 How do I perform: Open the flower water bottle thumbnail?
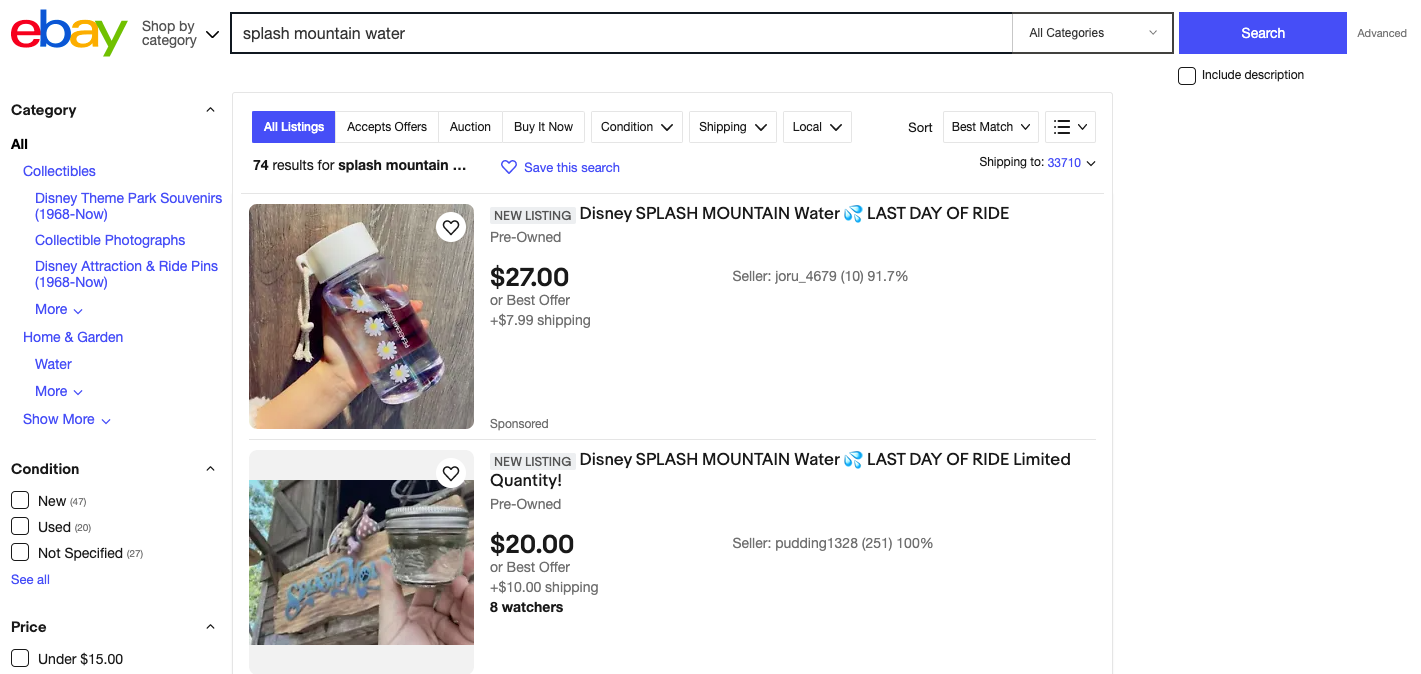click(x=361, y=316)
